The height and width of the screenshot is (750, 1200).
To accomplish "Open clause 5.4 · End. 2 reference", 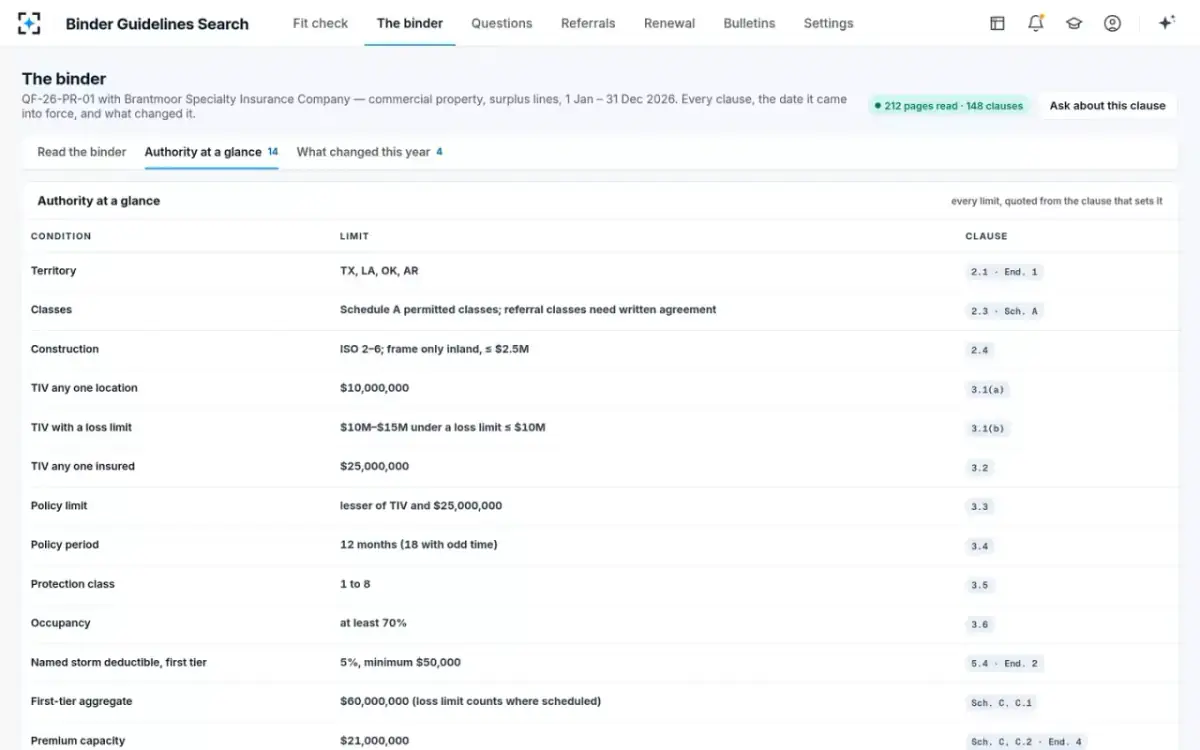I will click(1004, 663).
